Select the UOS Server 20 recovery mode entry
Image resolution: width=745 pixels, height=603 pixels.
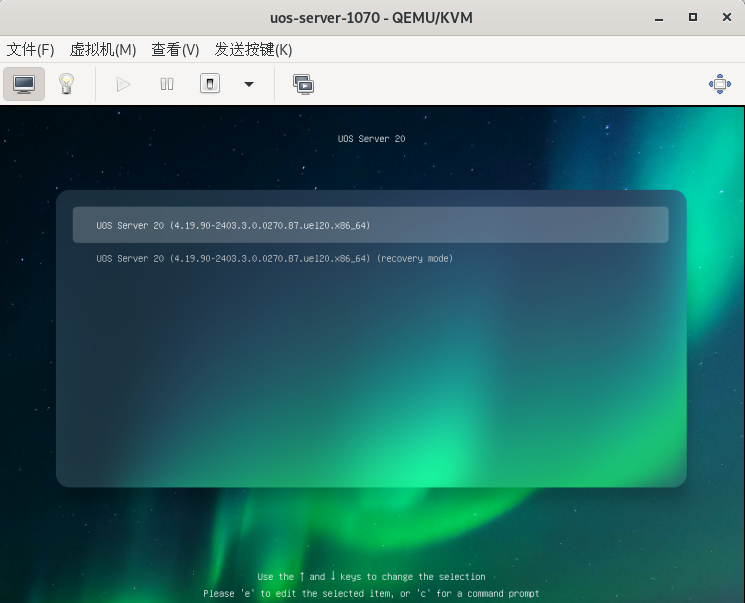pos(275,258)
